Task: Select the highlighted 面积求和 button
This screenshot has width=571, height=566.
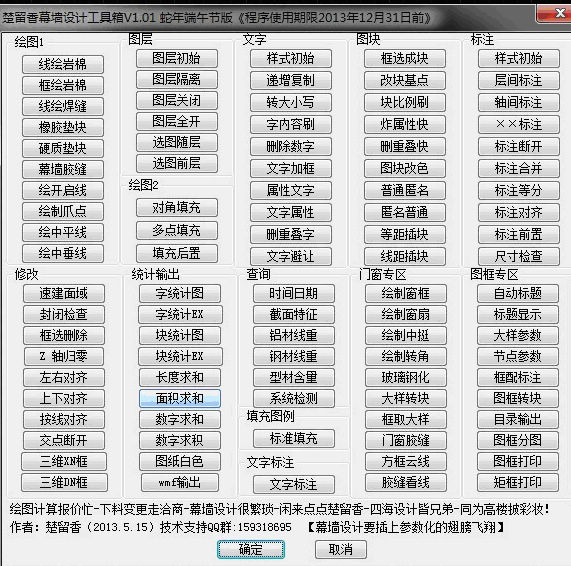Action: tap(180, 398)
